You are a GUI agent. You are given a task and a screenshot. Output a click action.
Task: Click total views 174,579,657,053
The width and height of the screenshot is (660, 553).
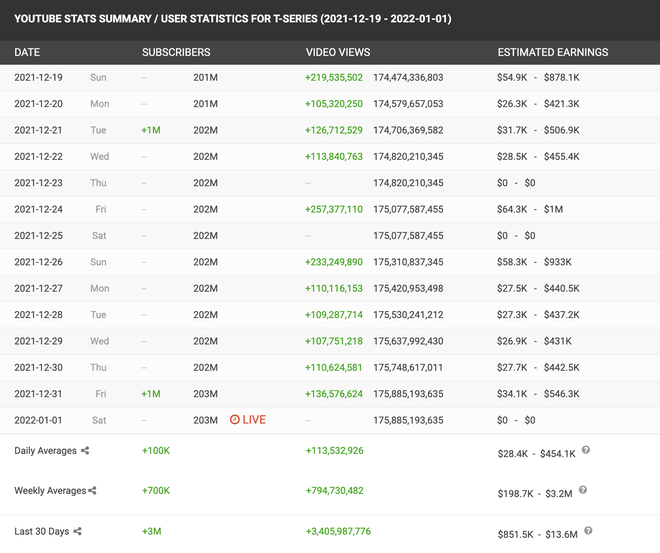pyautogui.click(x=408, y=104)
